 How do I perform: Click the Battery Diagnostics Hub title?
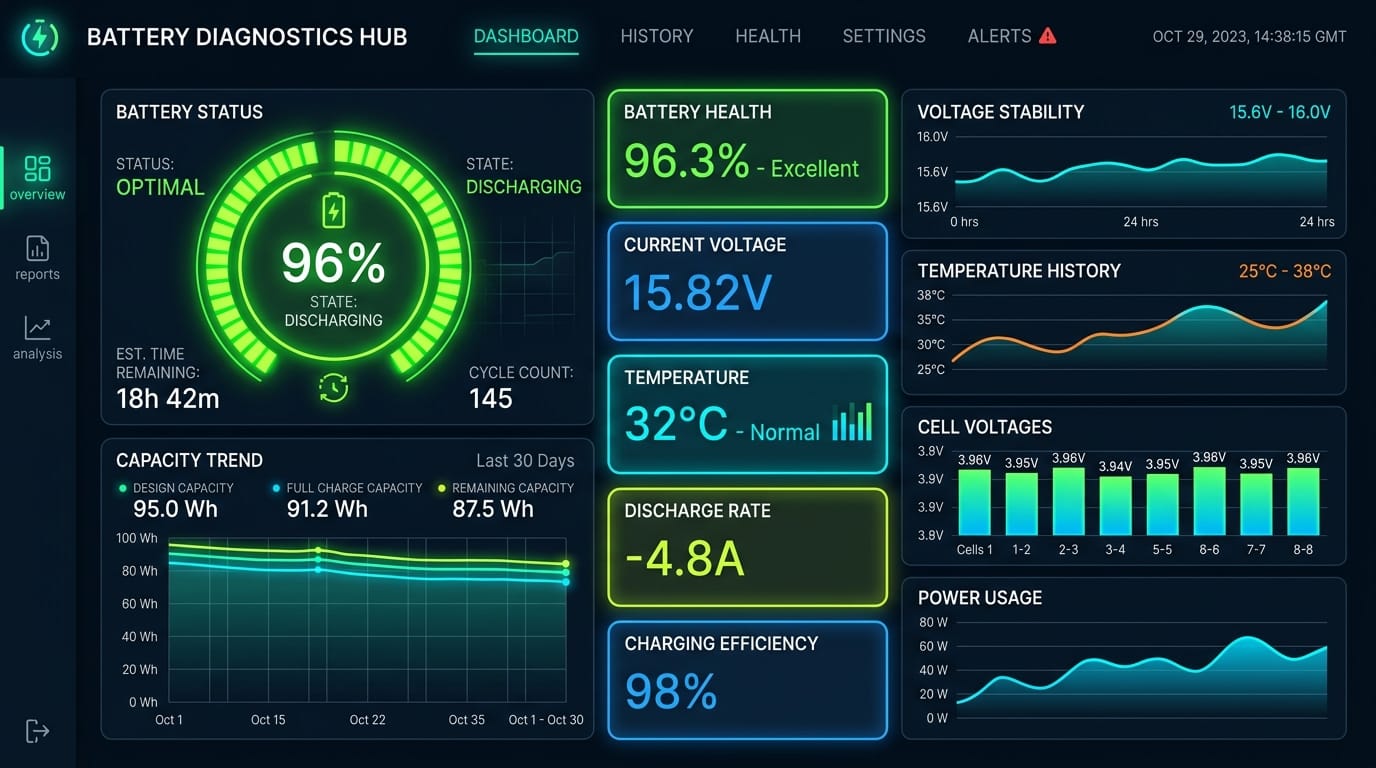click(x=247, y=37)
